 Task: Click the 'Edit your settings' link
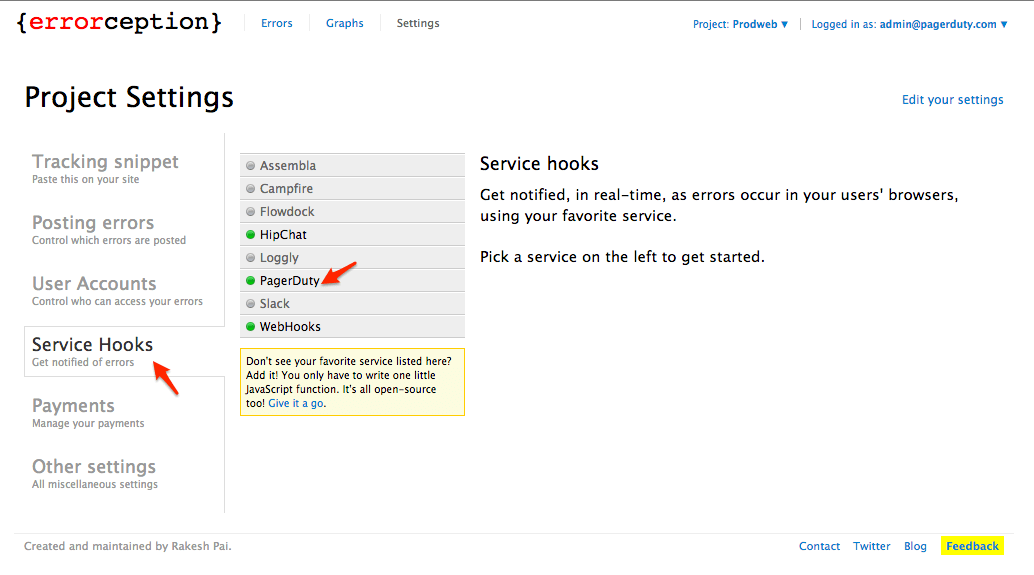(x=952, y=100)
